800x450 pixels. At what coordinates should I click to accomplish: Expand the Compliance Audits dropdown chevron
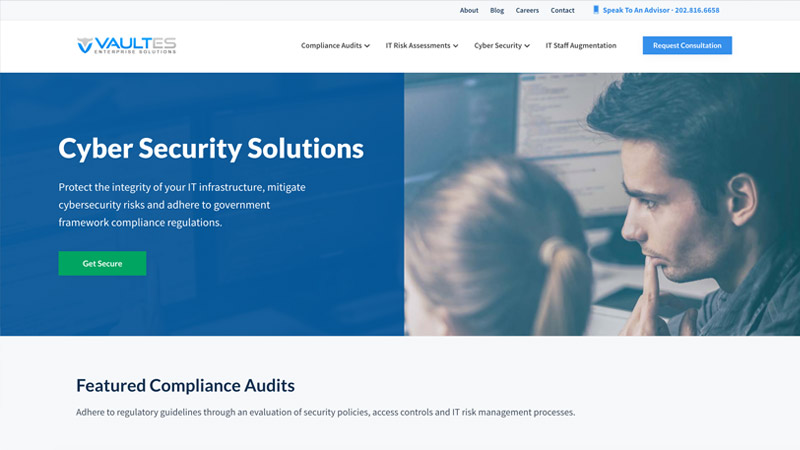coord(367,46)
